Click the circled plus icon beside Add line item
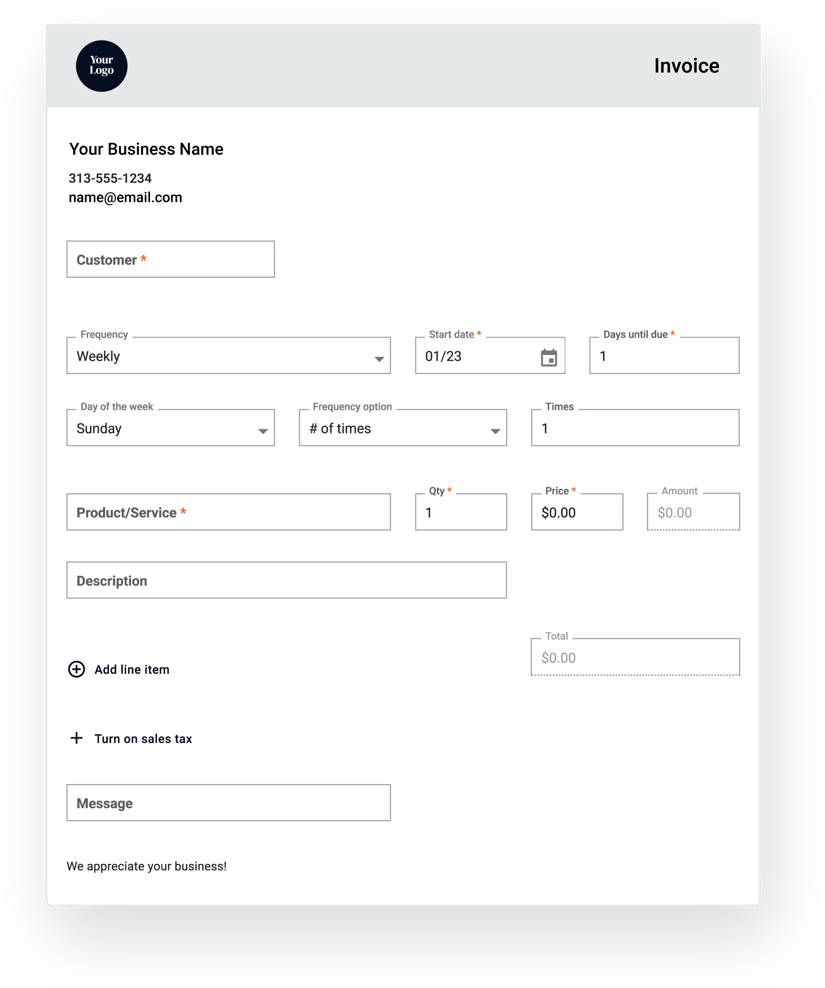Image resolution: width=825 pixels, height=988 pixels. click(77, 669)
